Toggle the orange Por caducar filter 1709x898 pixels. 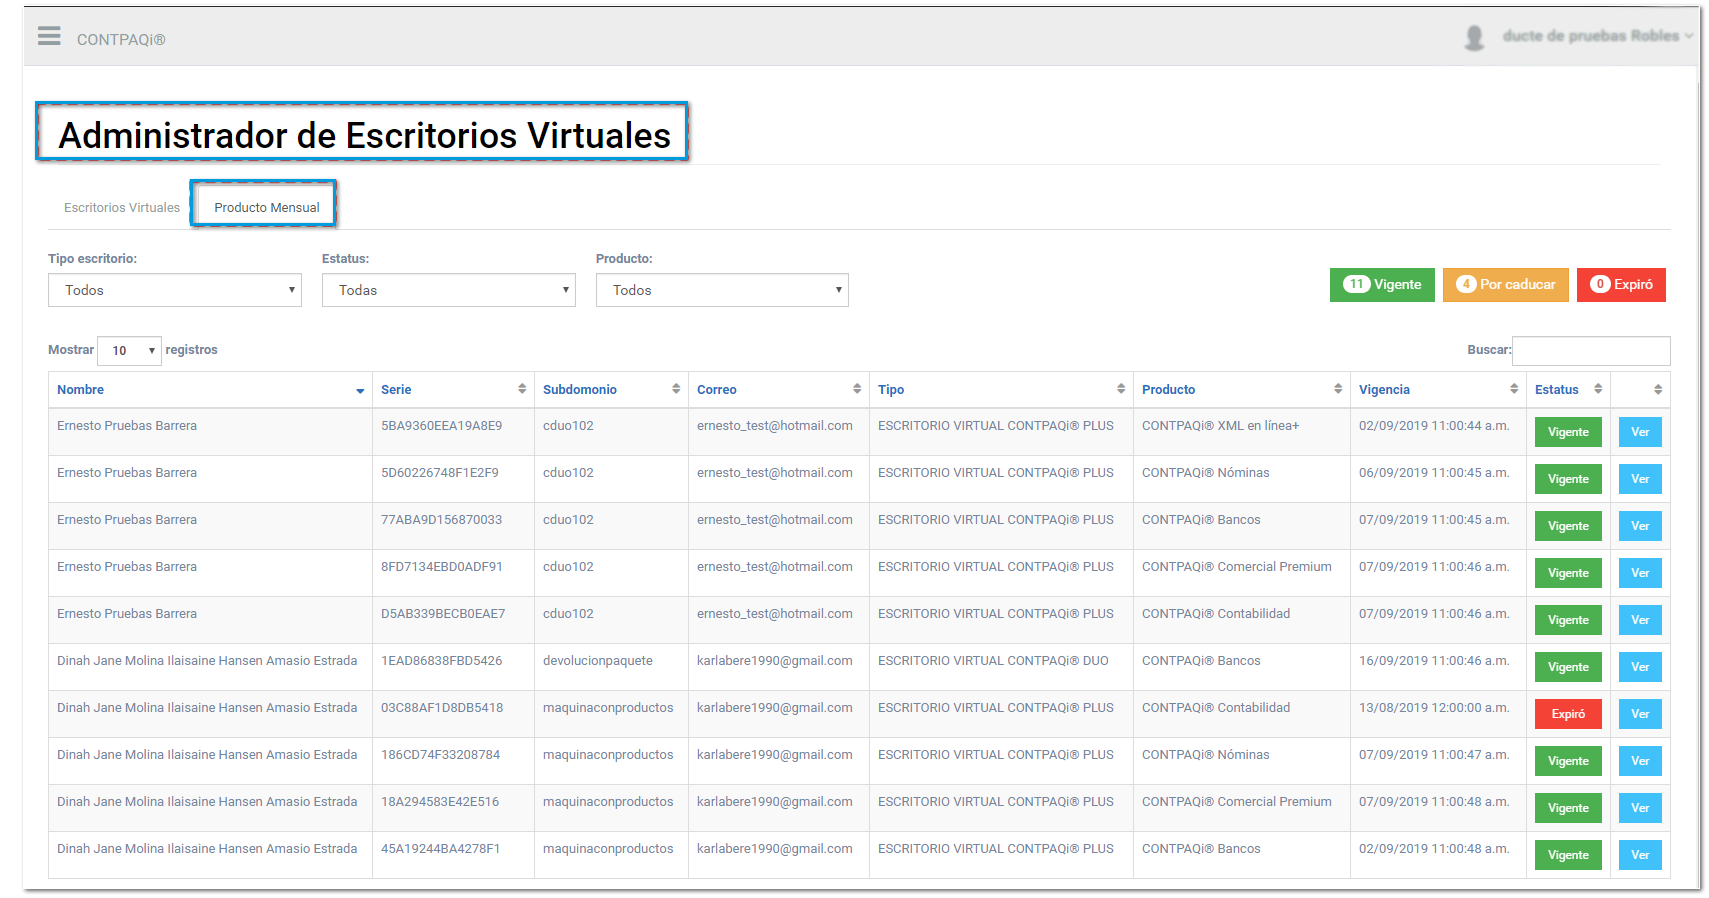click(x=1505, y=285)
